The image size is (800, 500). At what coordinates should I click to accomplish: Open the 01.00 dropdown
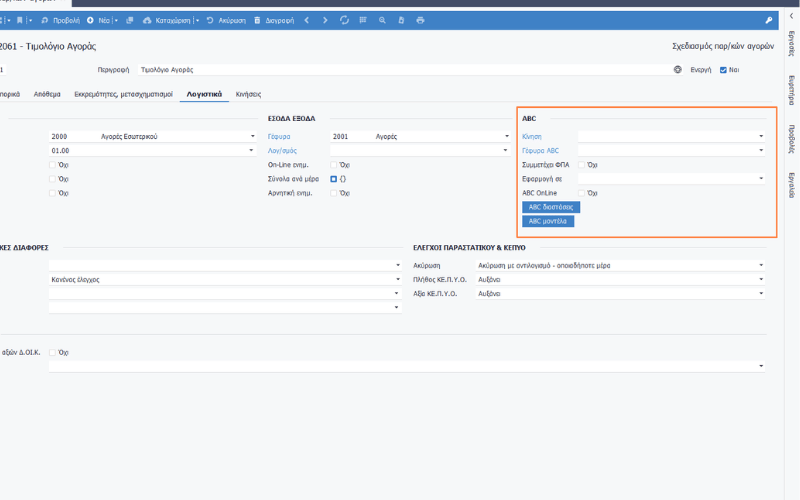[251, 151]
